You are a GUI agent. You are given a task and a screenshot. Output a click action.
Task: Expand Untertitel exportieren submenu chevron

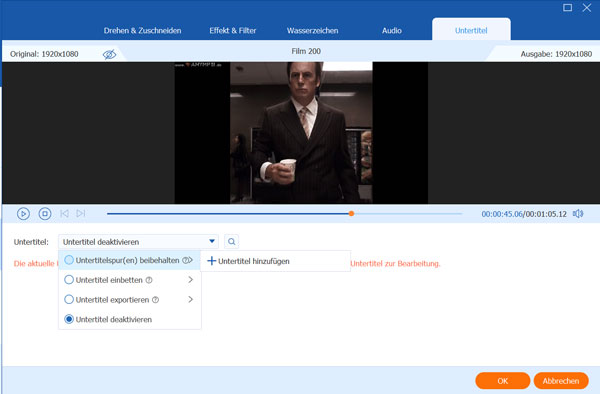tap(191, 299)
